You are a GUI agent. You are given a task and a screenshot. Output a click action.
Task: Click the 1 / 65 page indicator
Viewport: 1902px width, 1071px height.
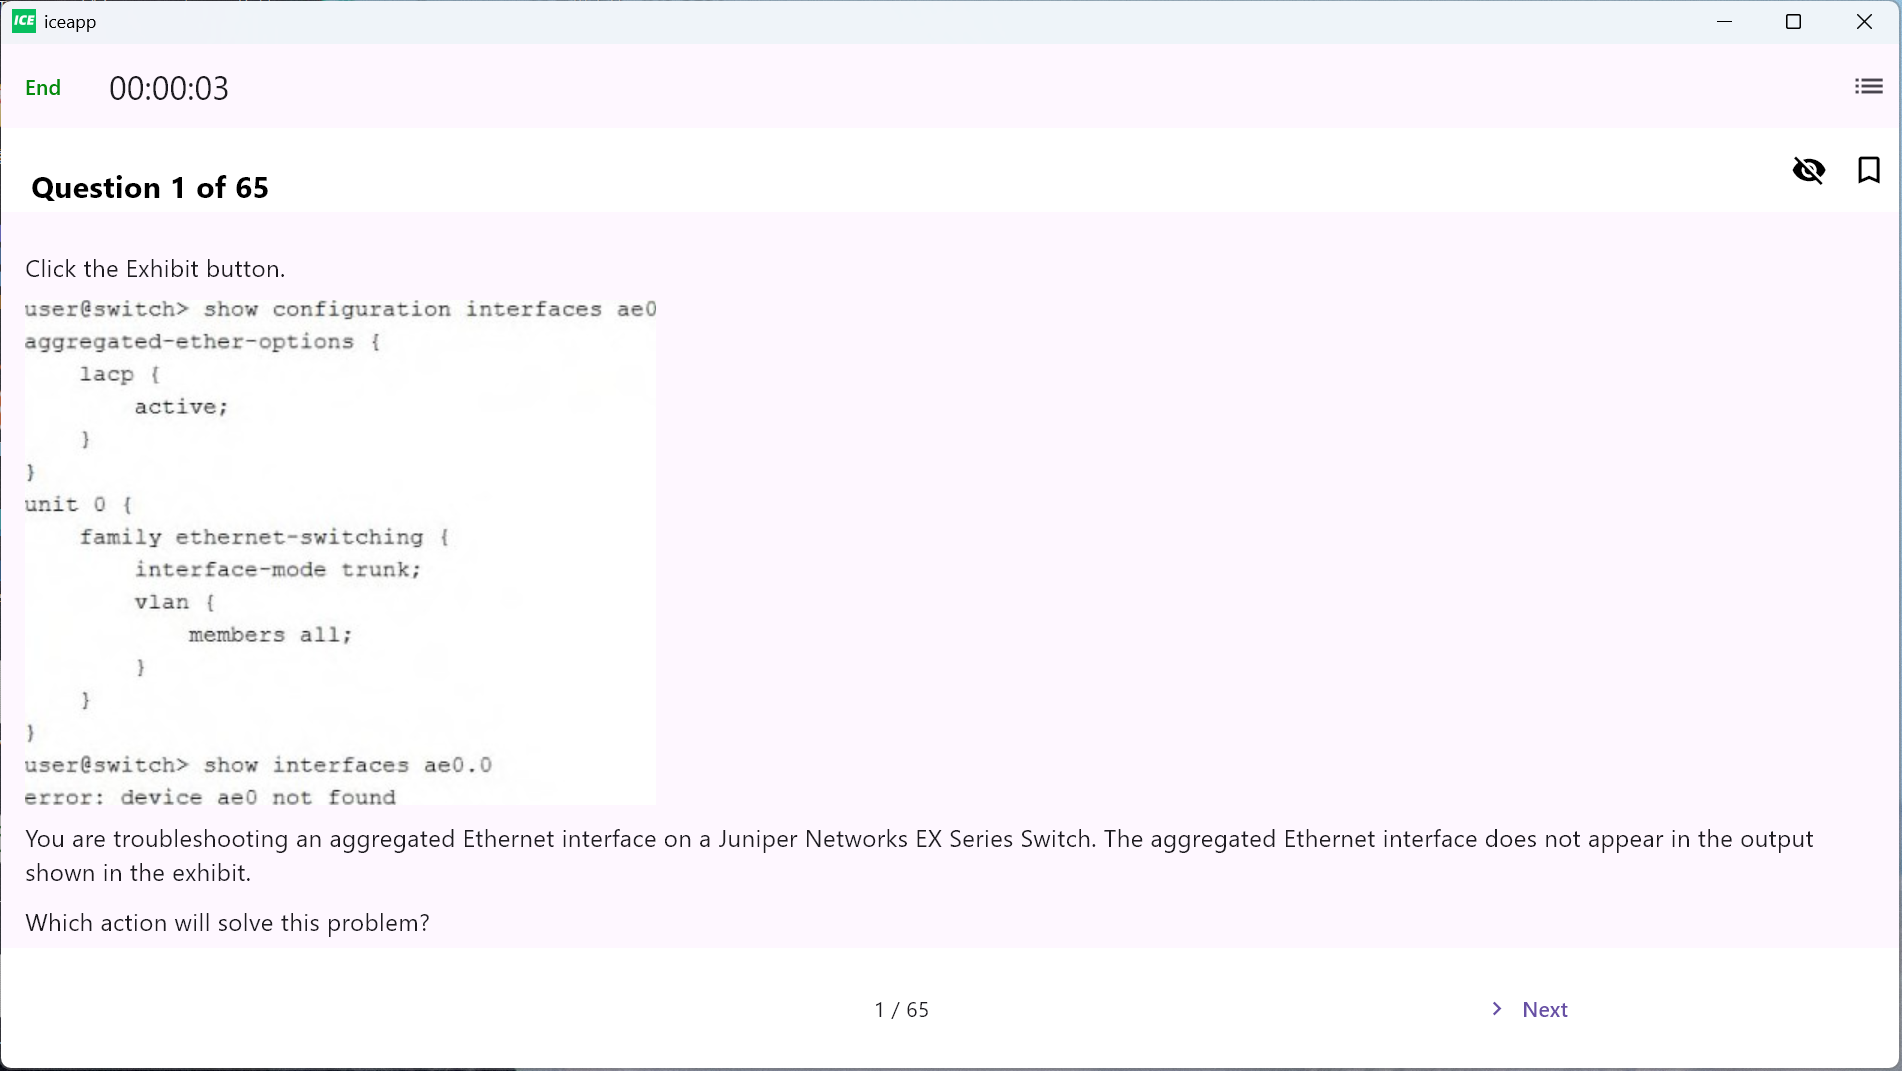[901, 1010]
